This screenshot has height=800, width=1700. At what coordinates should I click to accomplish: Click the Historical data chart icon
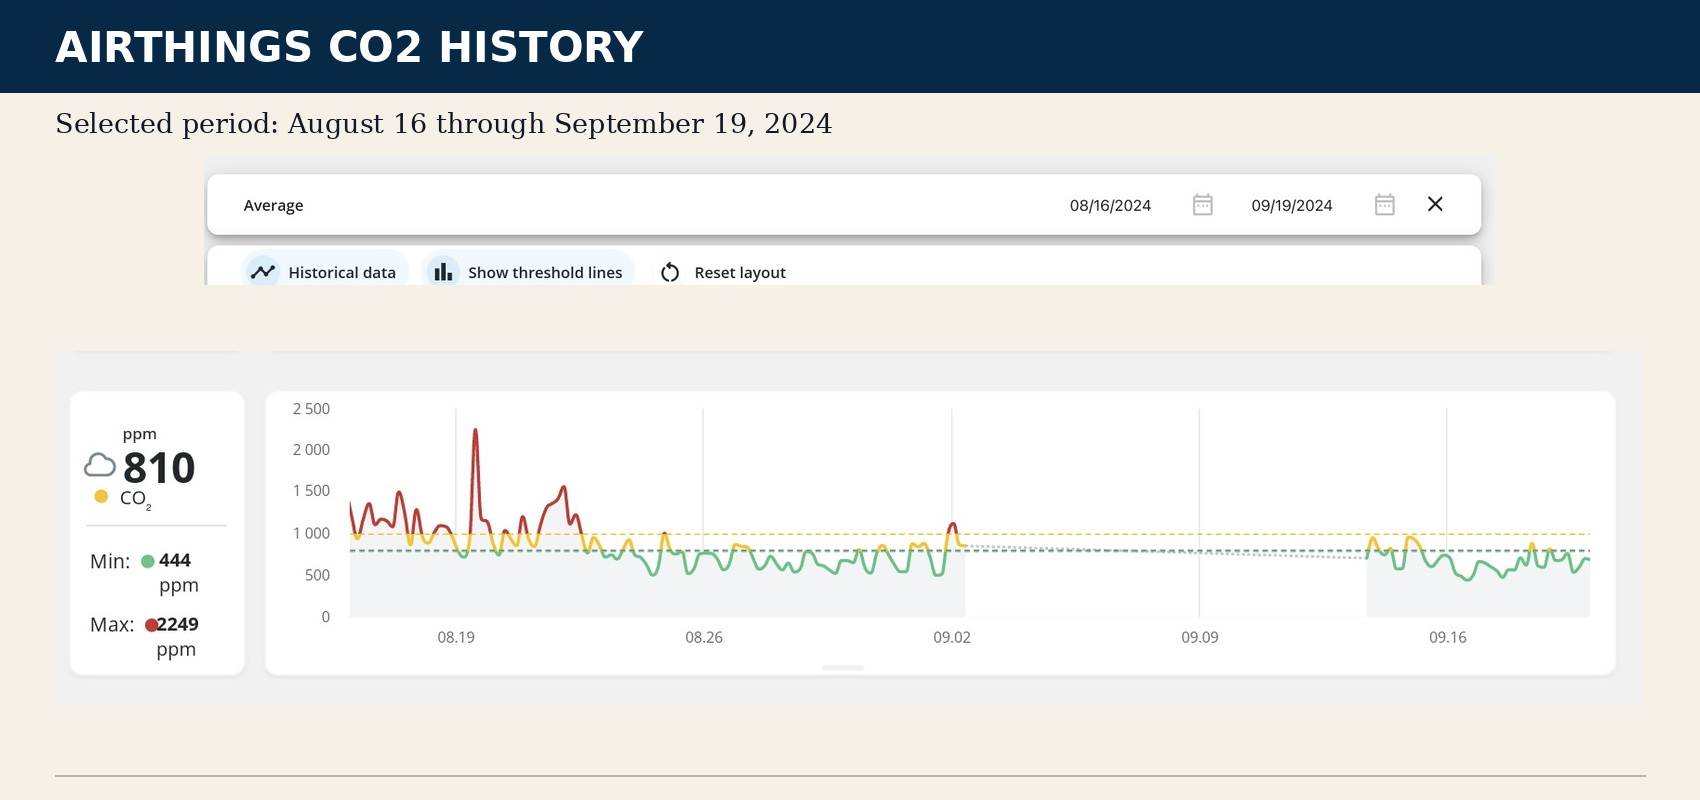[x=263, y=272]
